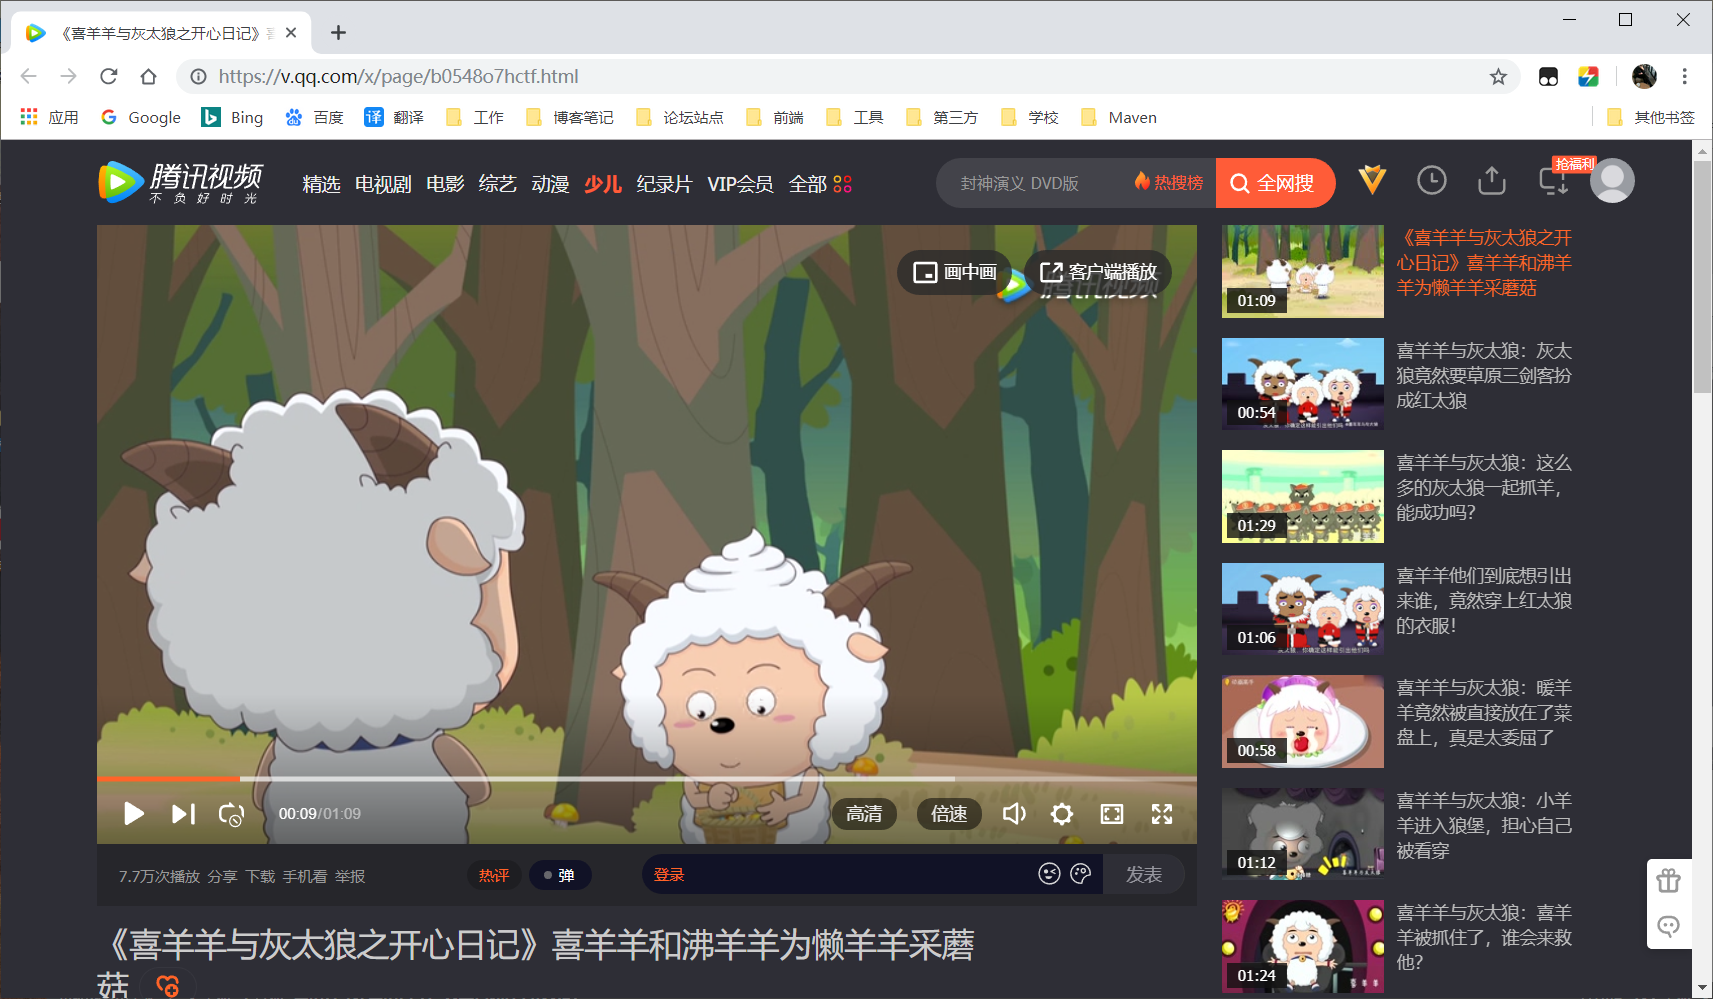Open the 综艺 nav item
Viewport: 1713px width, 999px height.
click(497, 184)
